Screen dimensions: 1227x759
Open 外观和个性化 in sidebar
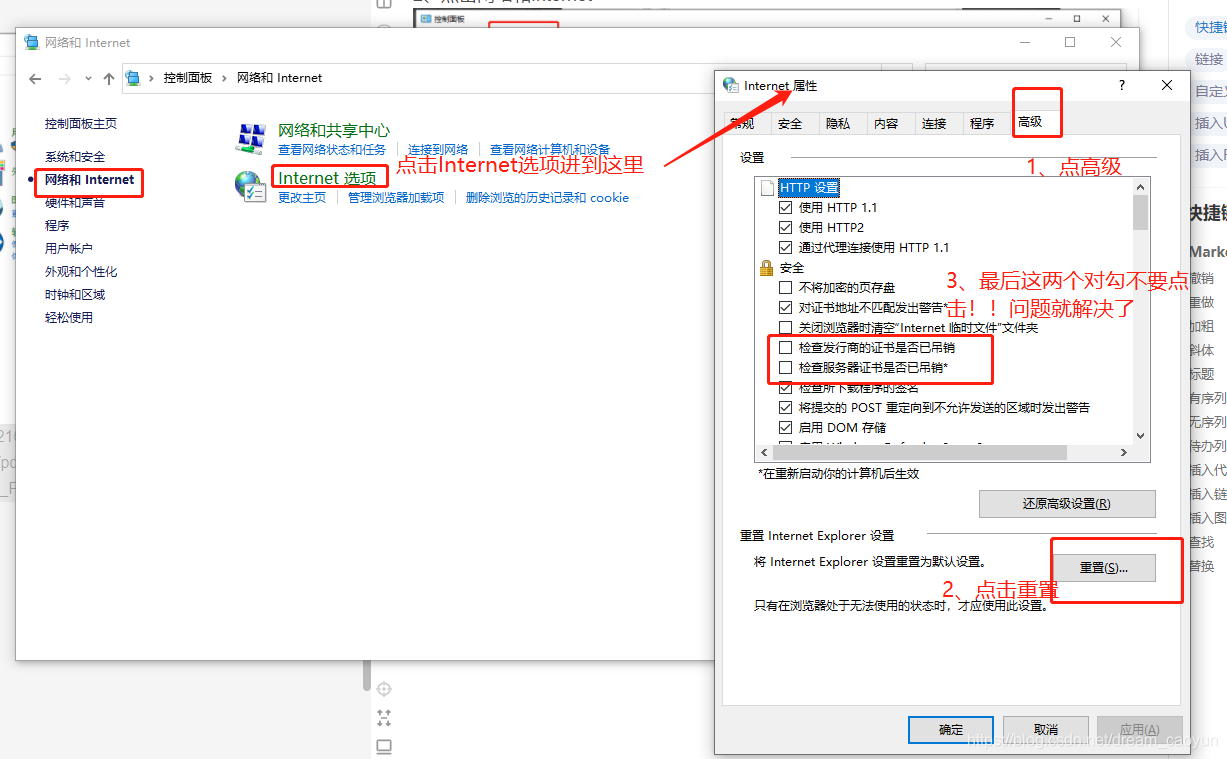[81, 272]
